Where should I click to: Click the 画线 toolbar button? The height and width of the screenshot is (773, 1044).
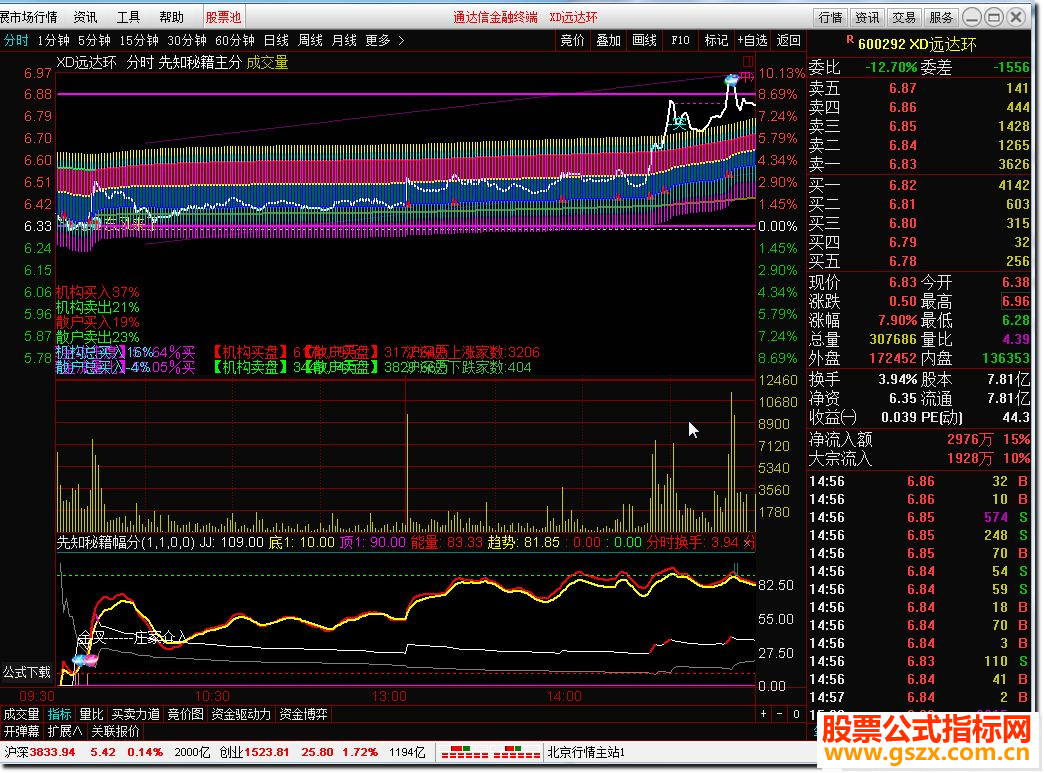[644, 41]
